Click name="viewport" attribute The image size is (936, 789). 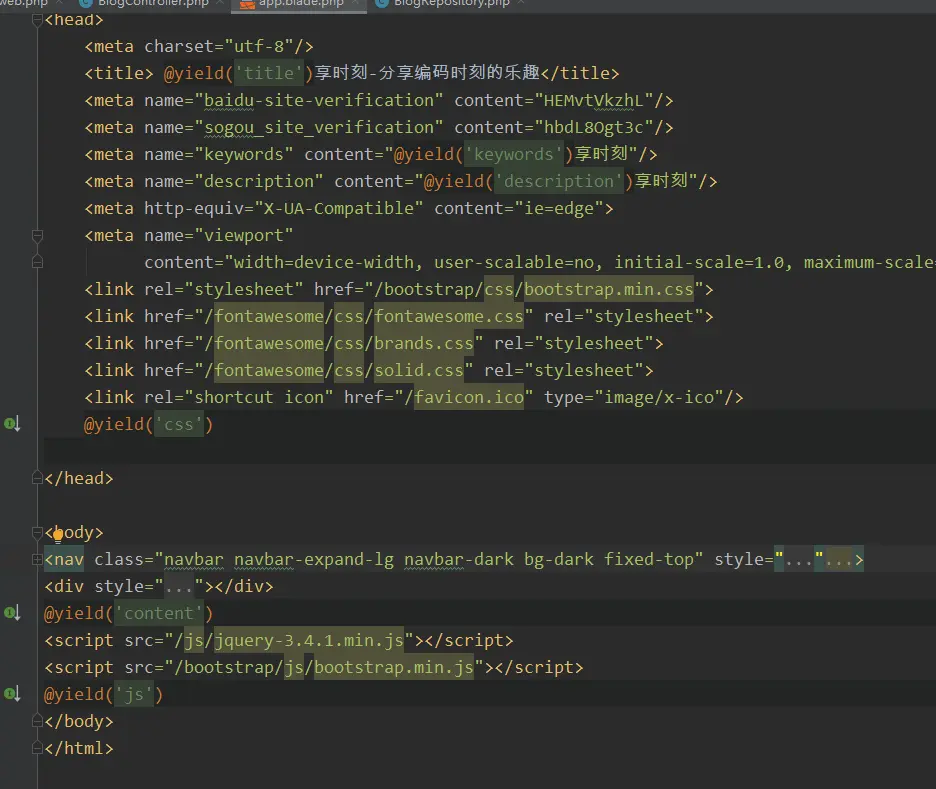218,235
